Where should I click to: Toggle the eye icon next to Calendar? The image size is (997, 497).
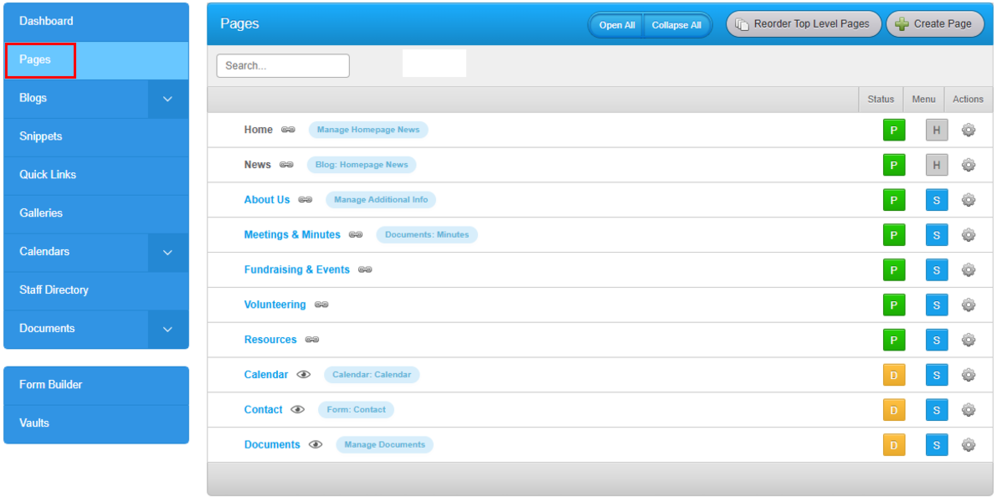304,374
